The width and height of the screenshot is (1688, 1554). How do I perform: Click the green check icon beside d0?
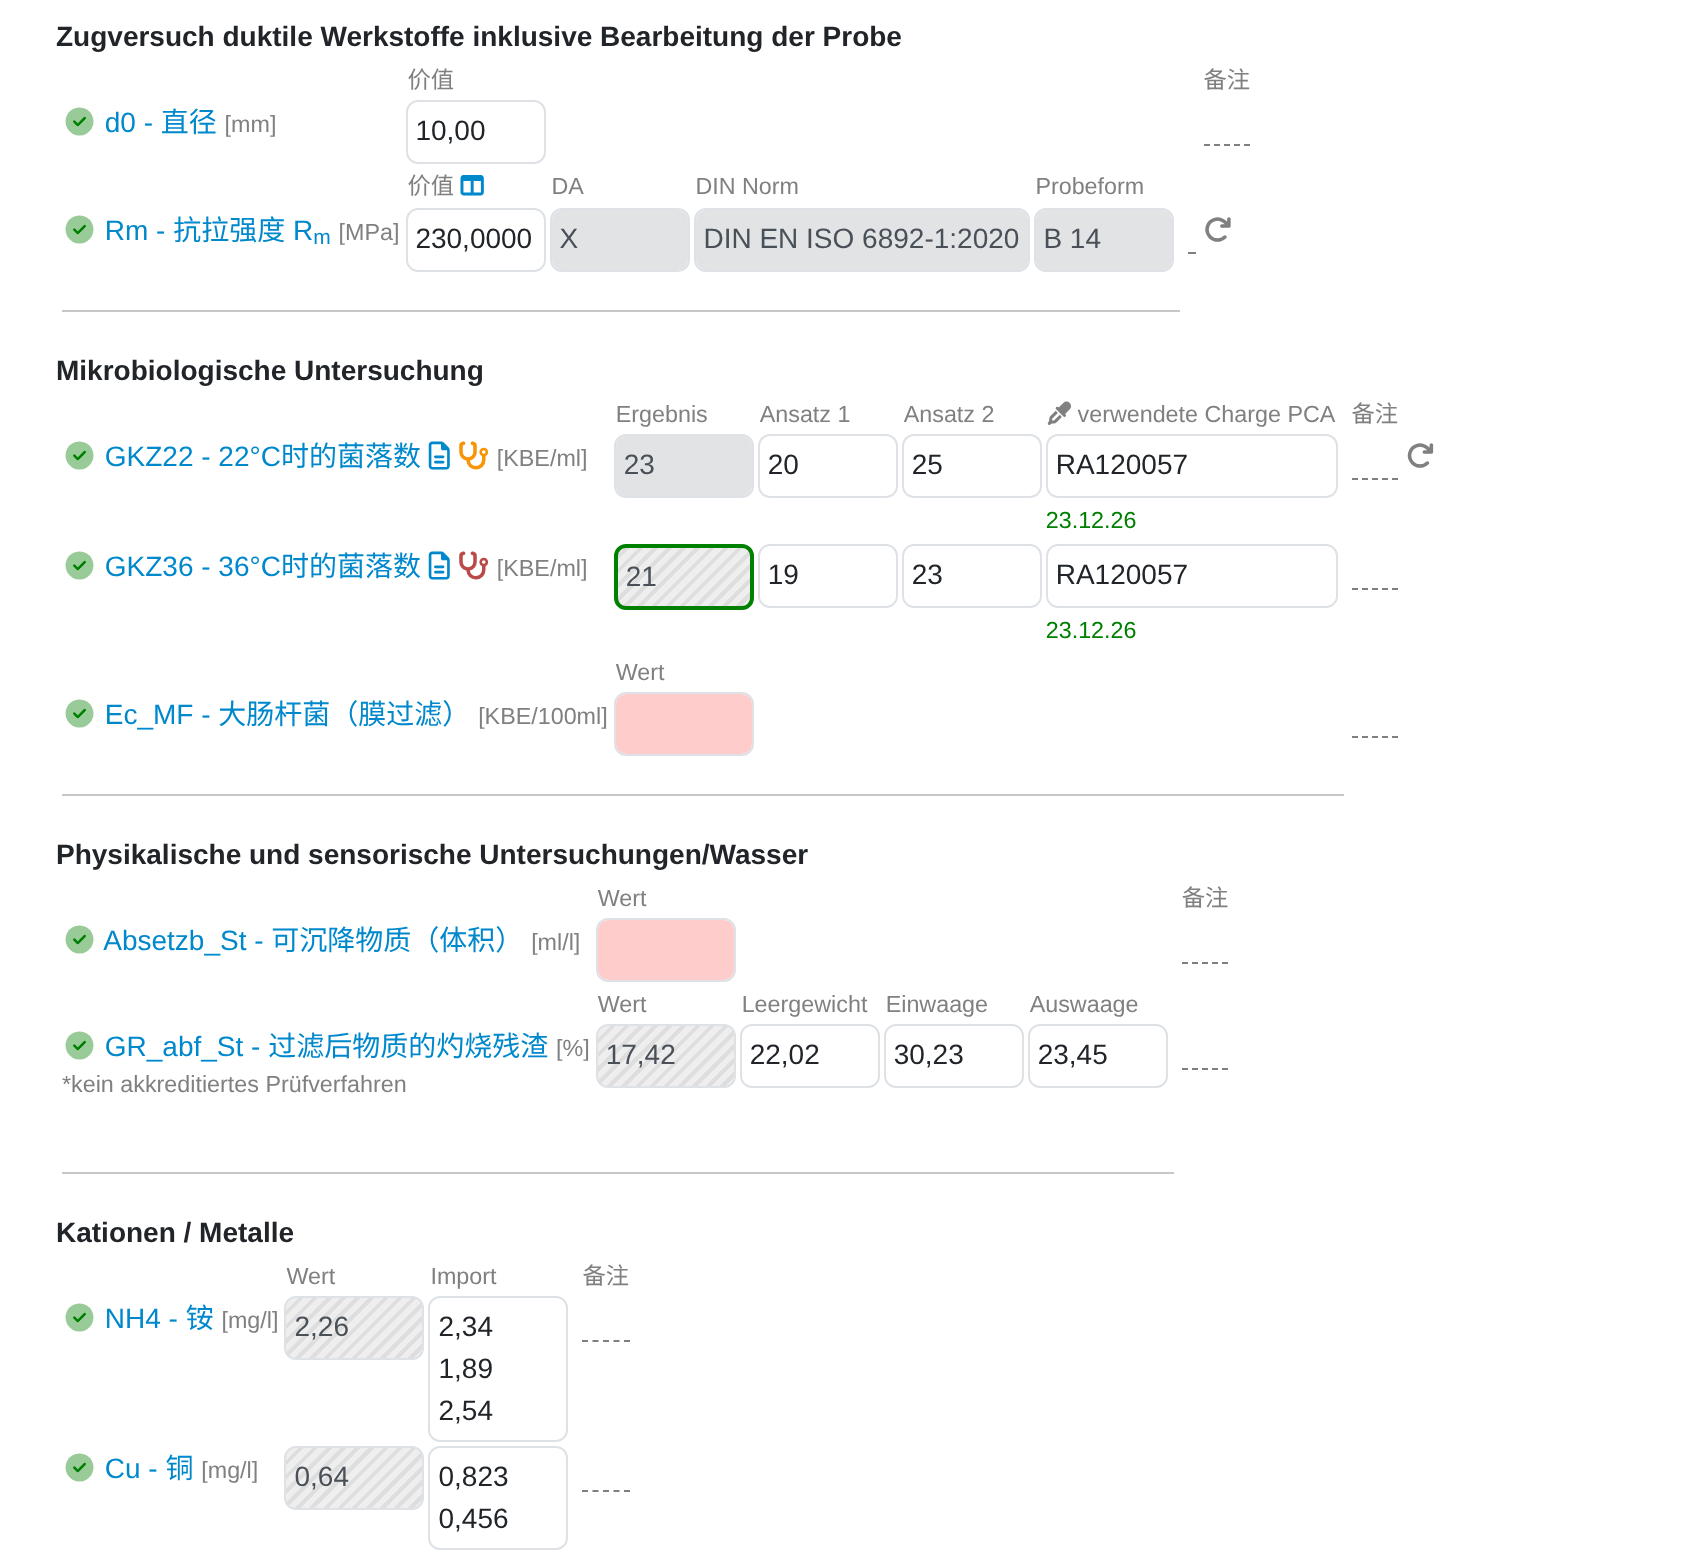pyautogui.click(x=79, y=122)
